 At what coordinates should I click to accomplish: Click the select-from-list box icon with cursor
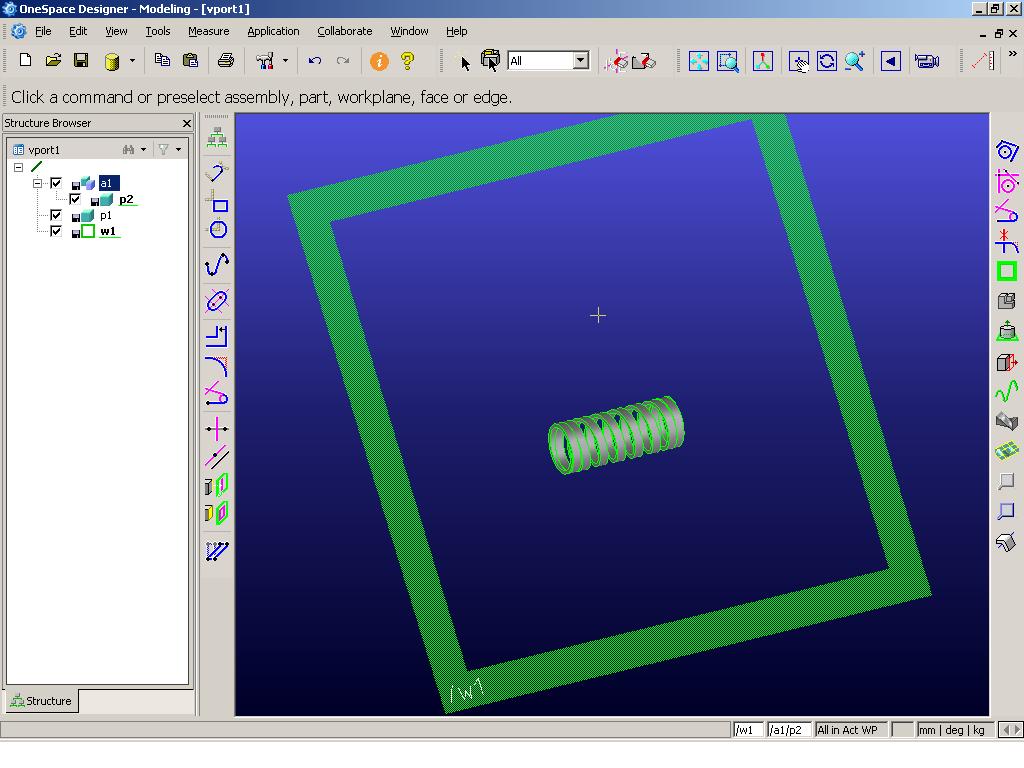pyautogui.click(x=490, y=60)
